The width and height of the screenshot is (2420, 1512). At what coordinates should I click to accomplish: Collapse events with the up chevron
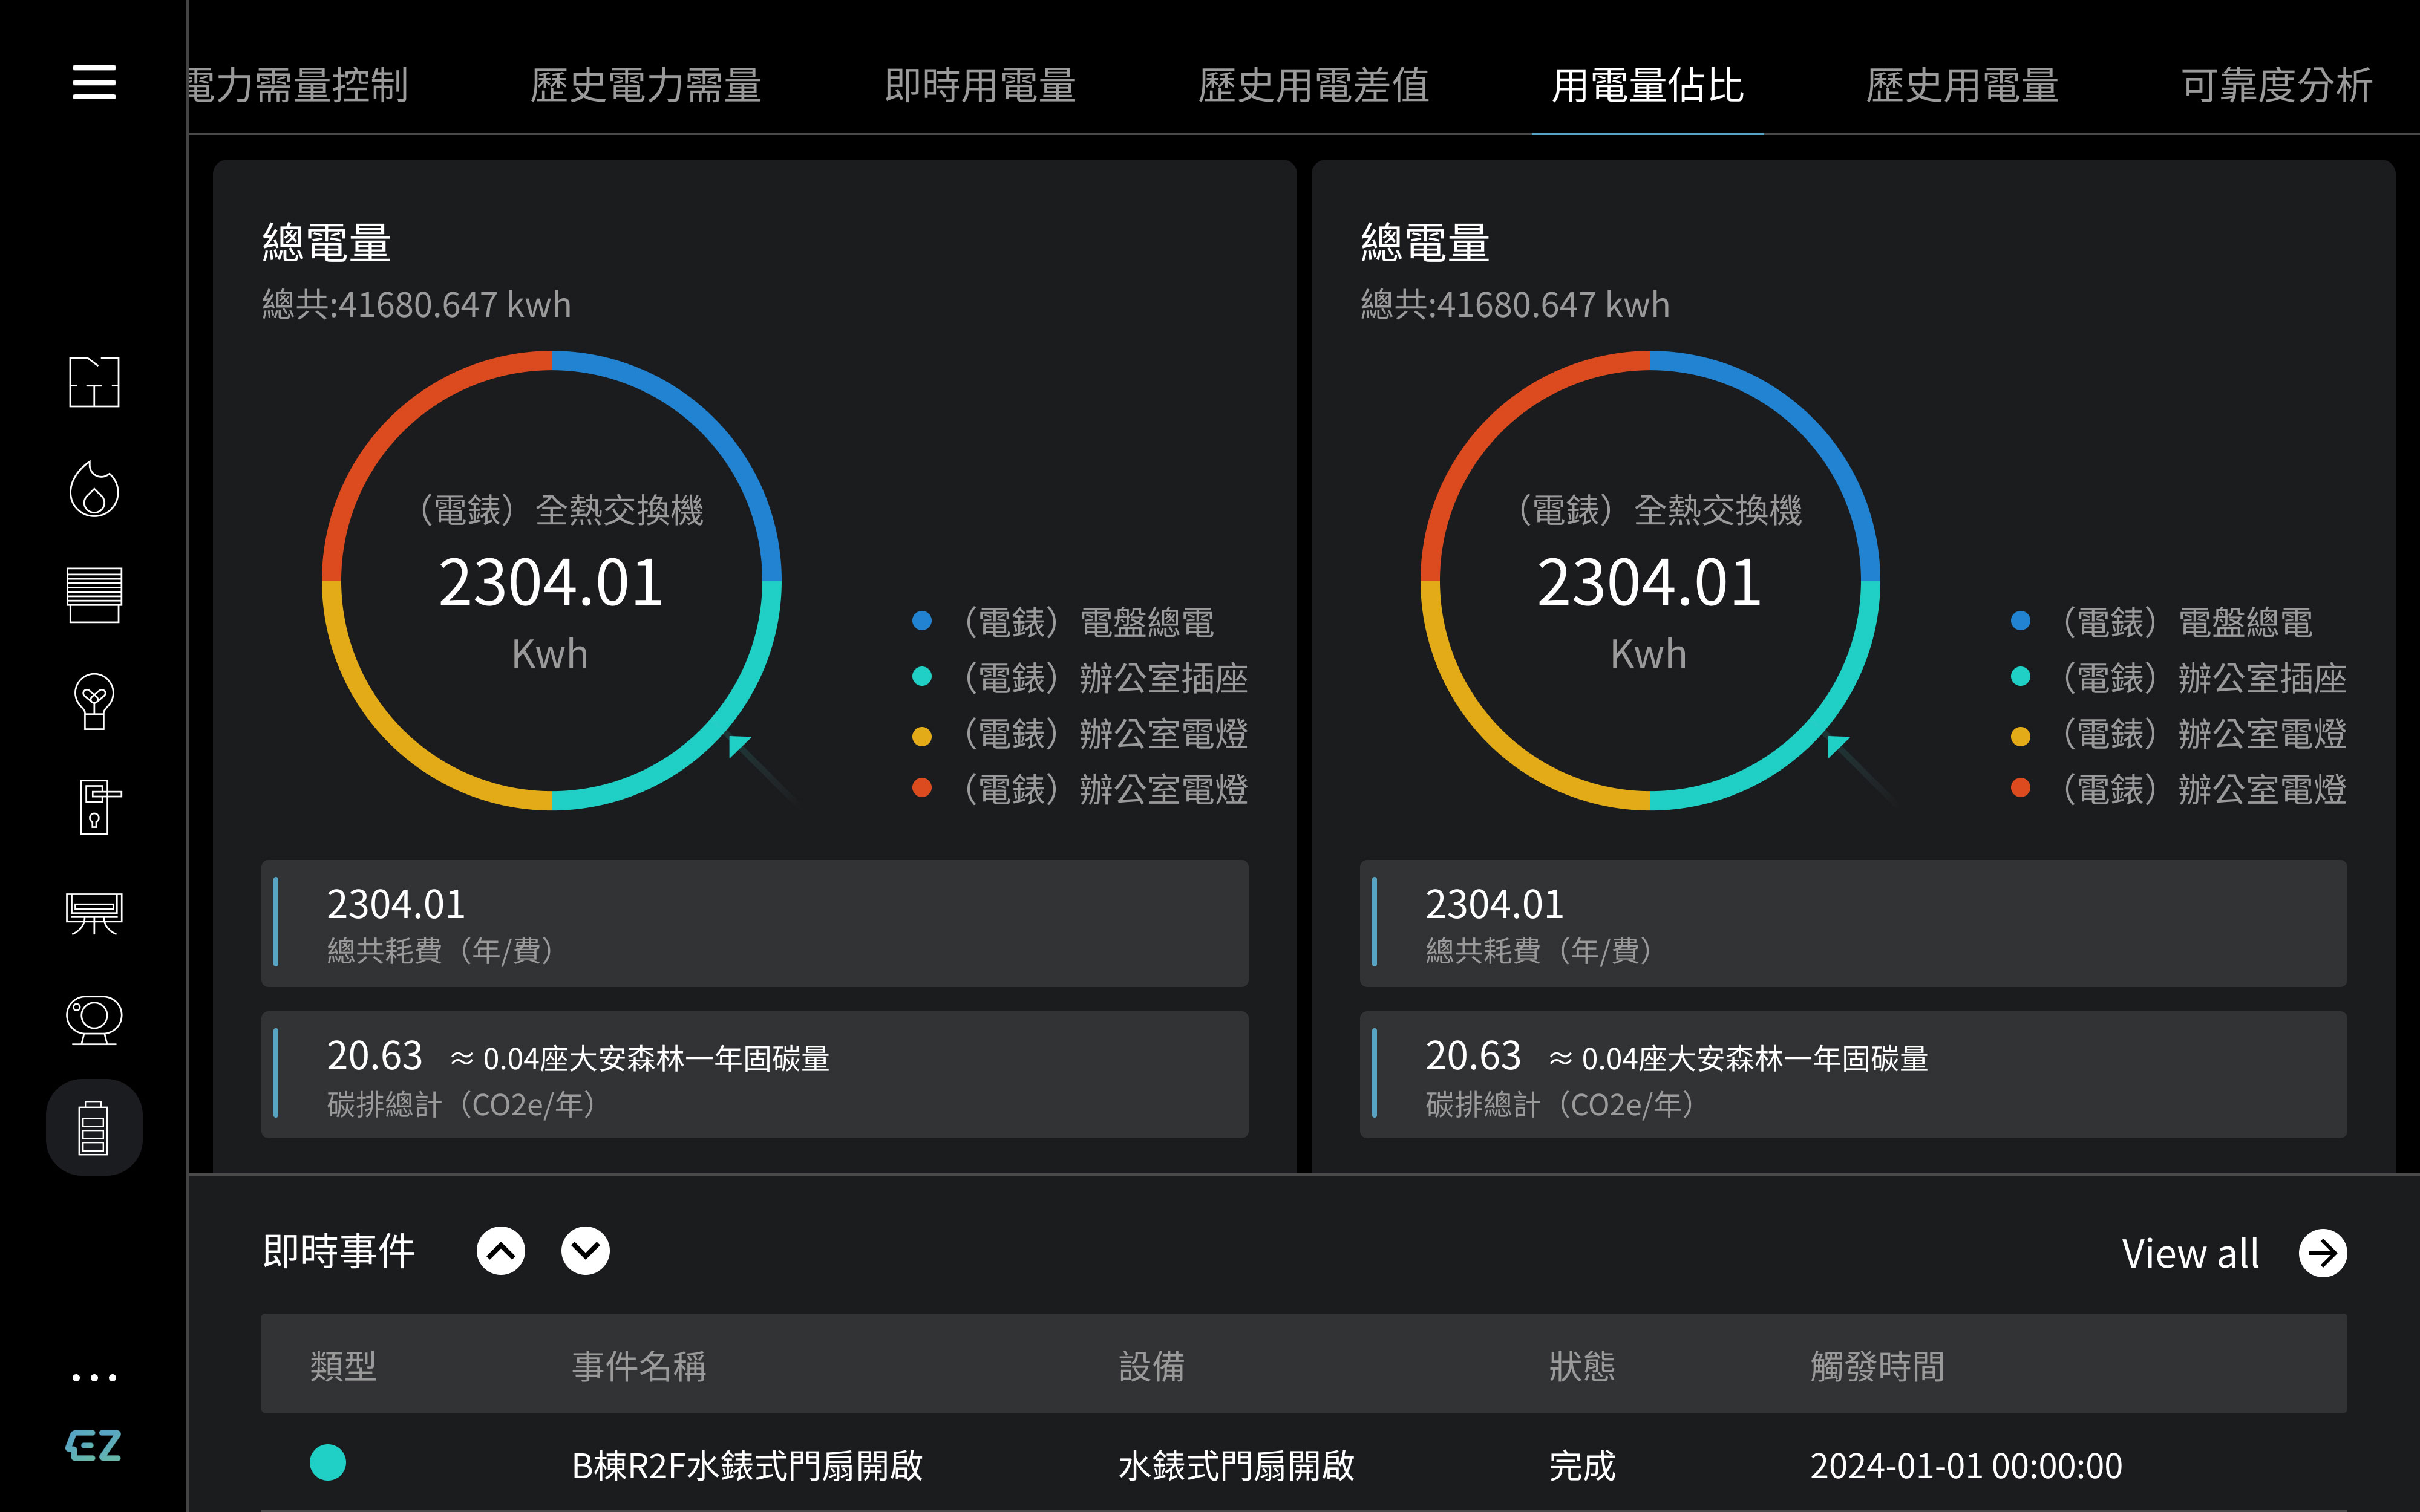click(x=501, y=1251)
